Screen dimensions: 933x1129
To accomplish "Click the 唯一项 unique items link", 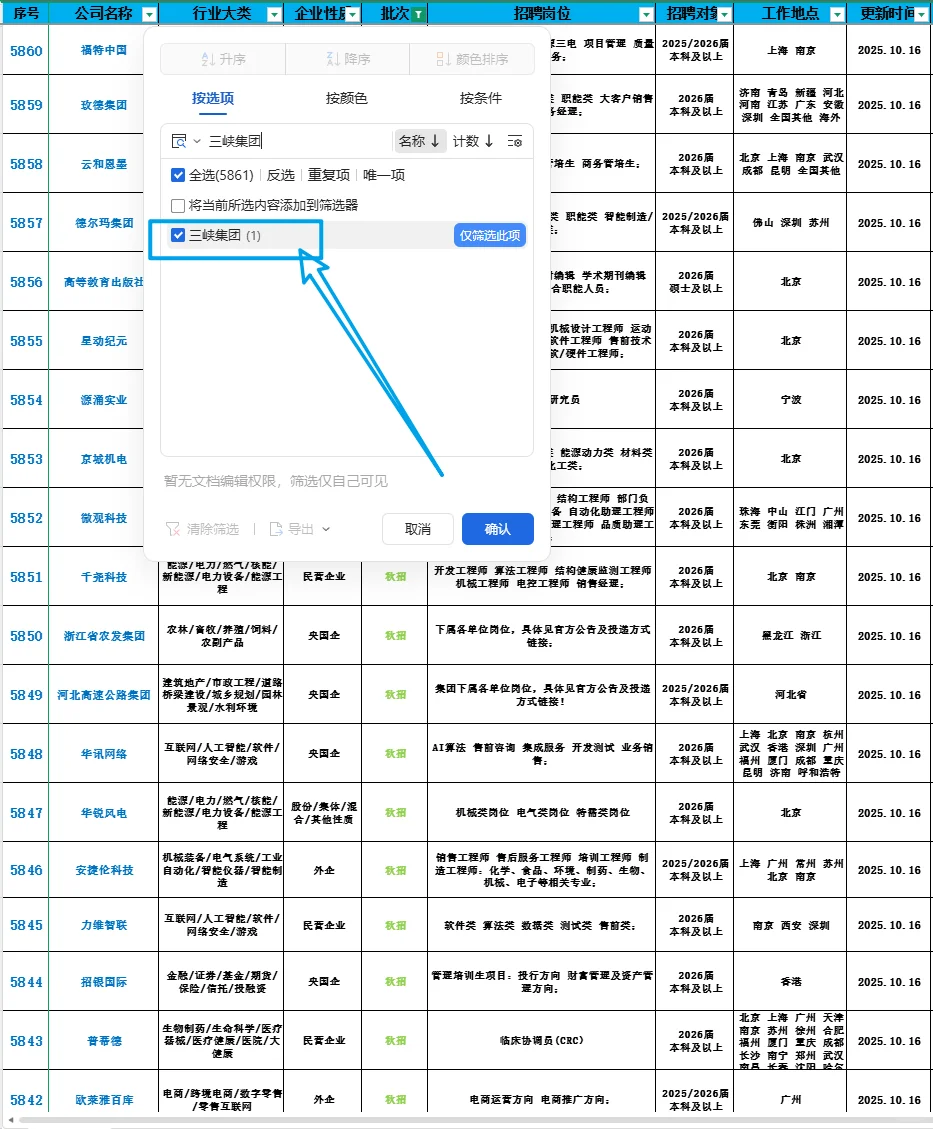I will [384, 175].
